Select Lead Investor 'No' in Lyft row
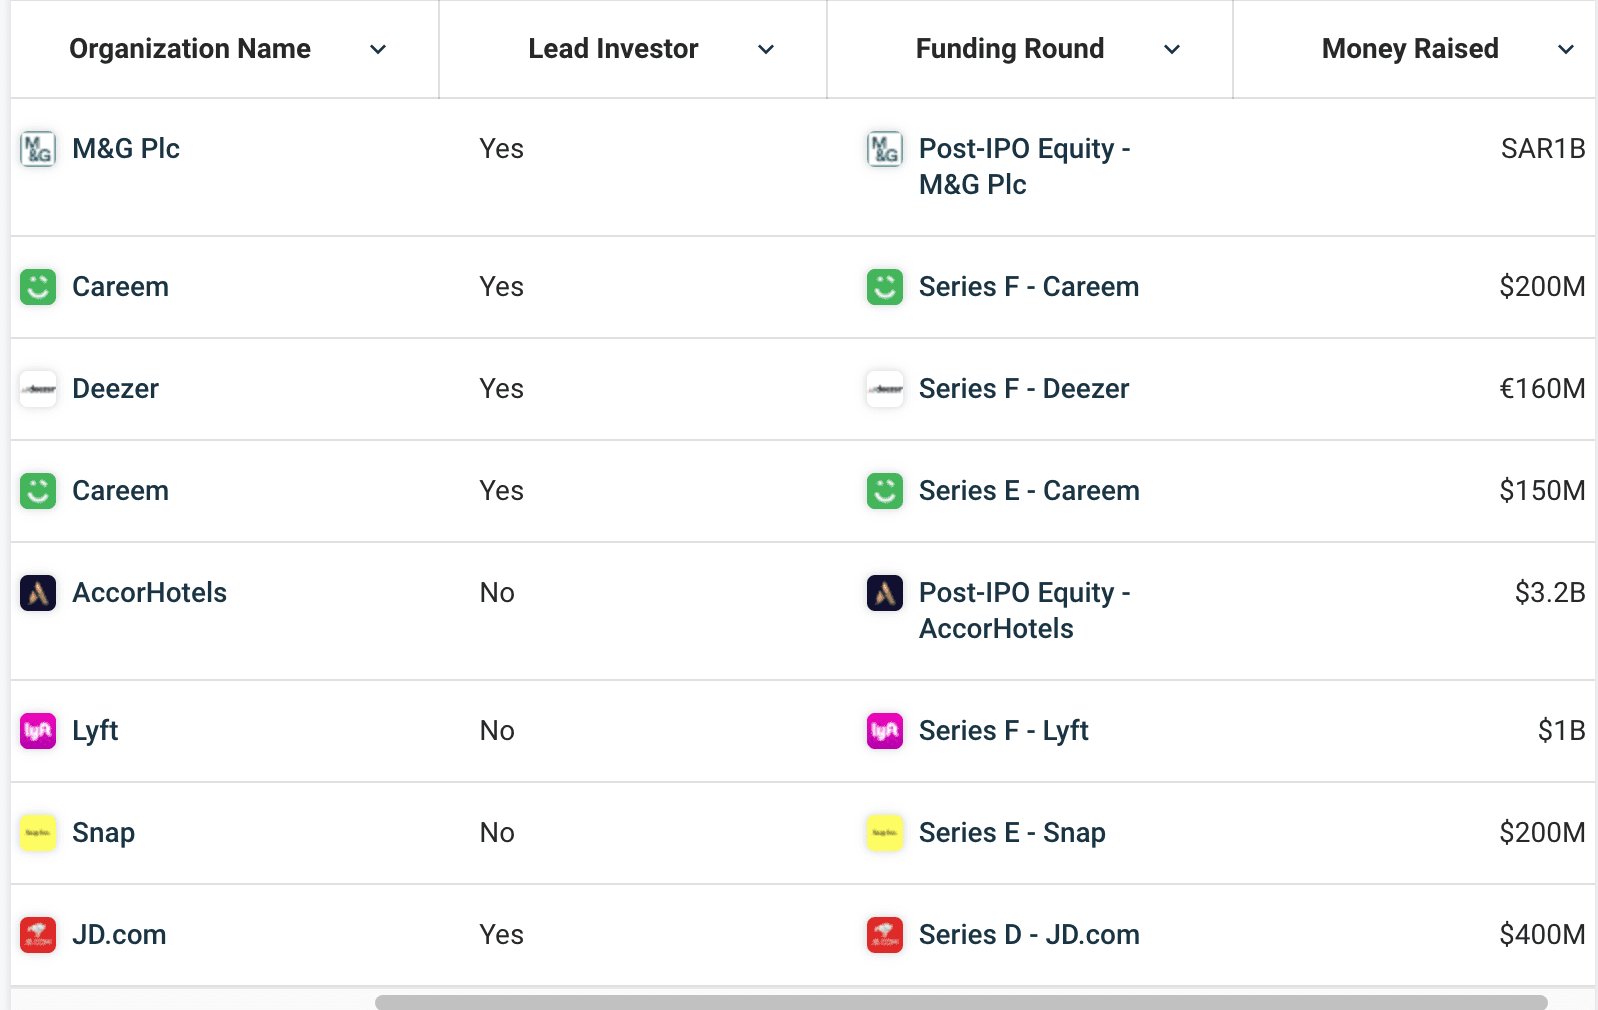 pos(497,731)
